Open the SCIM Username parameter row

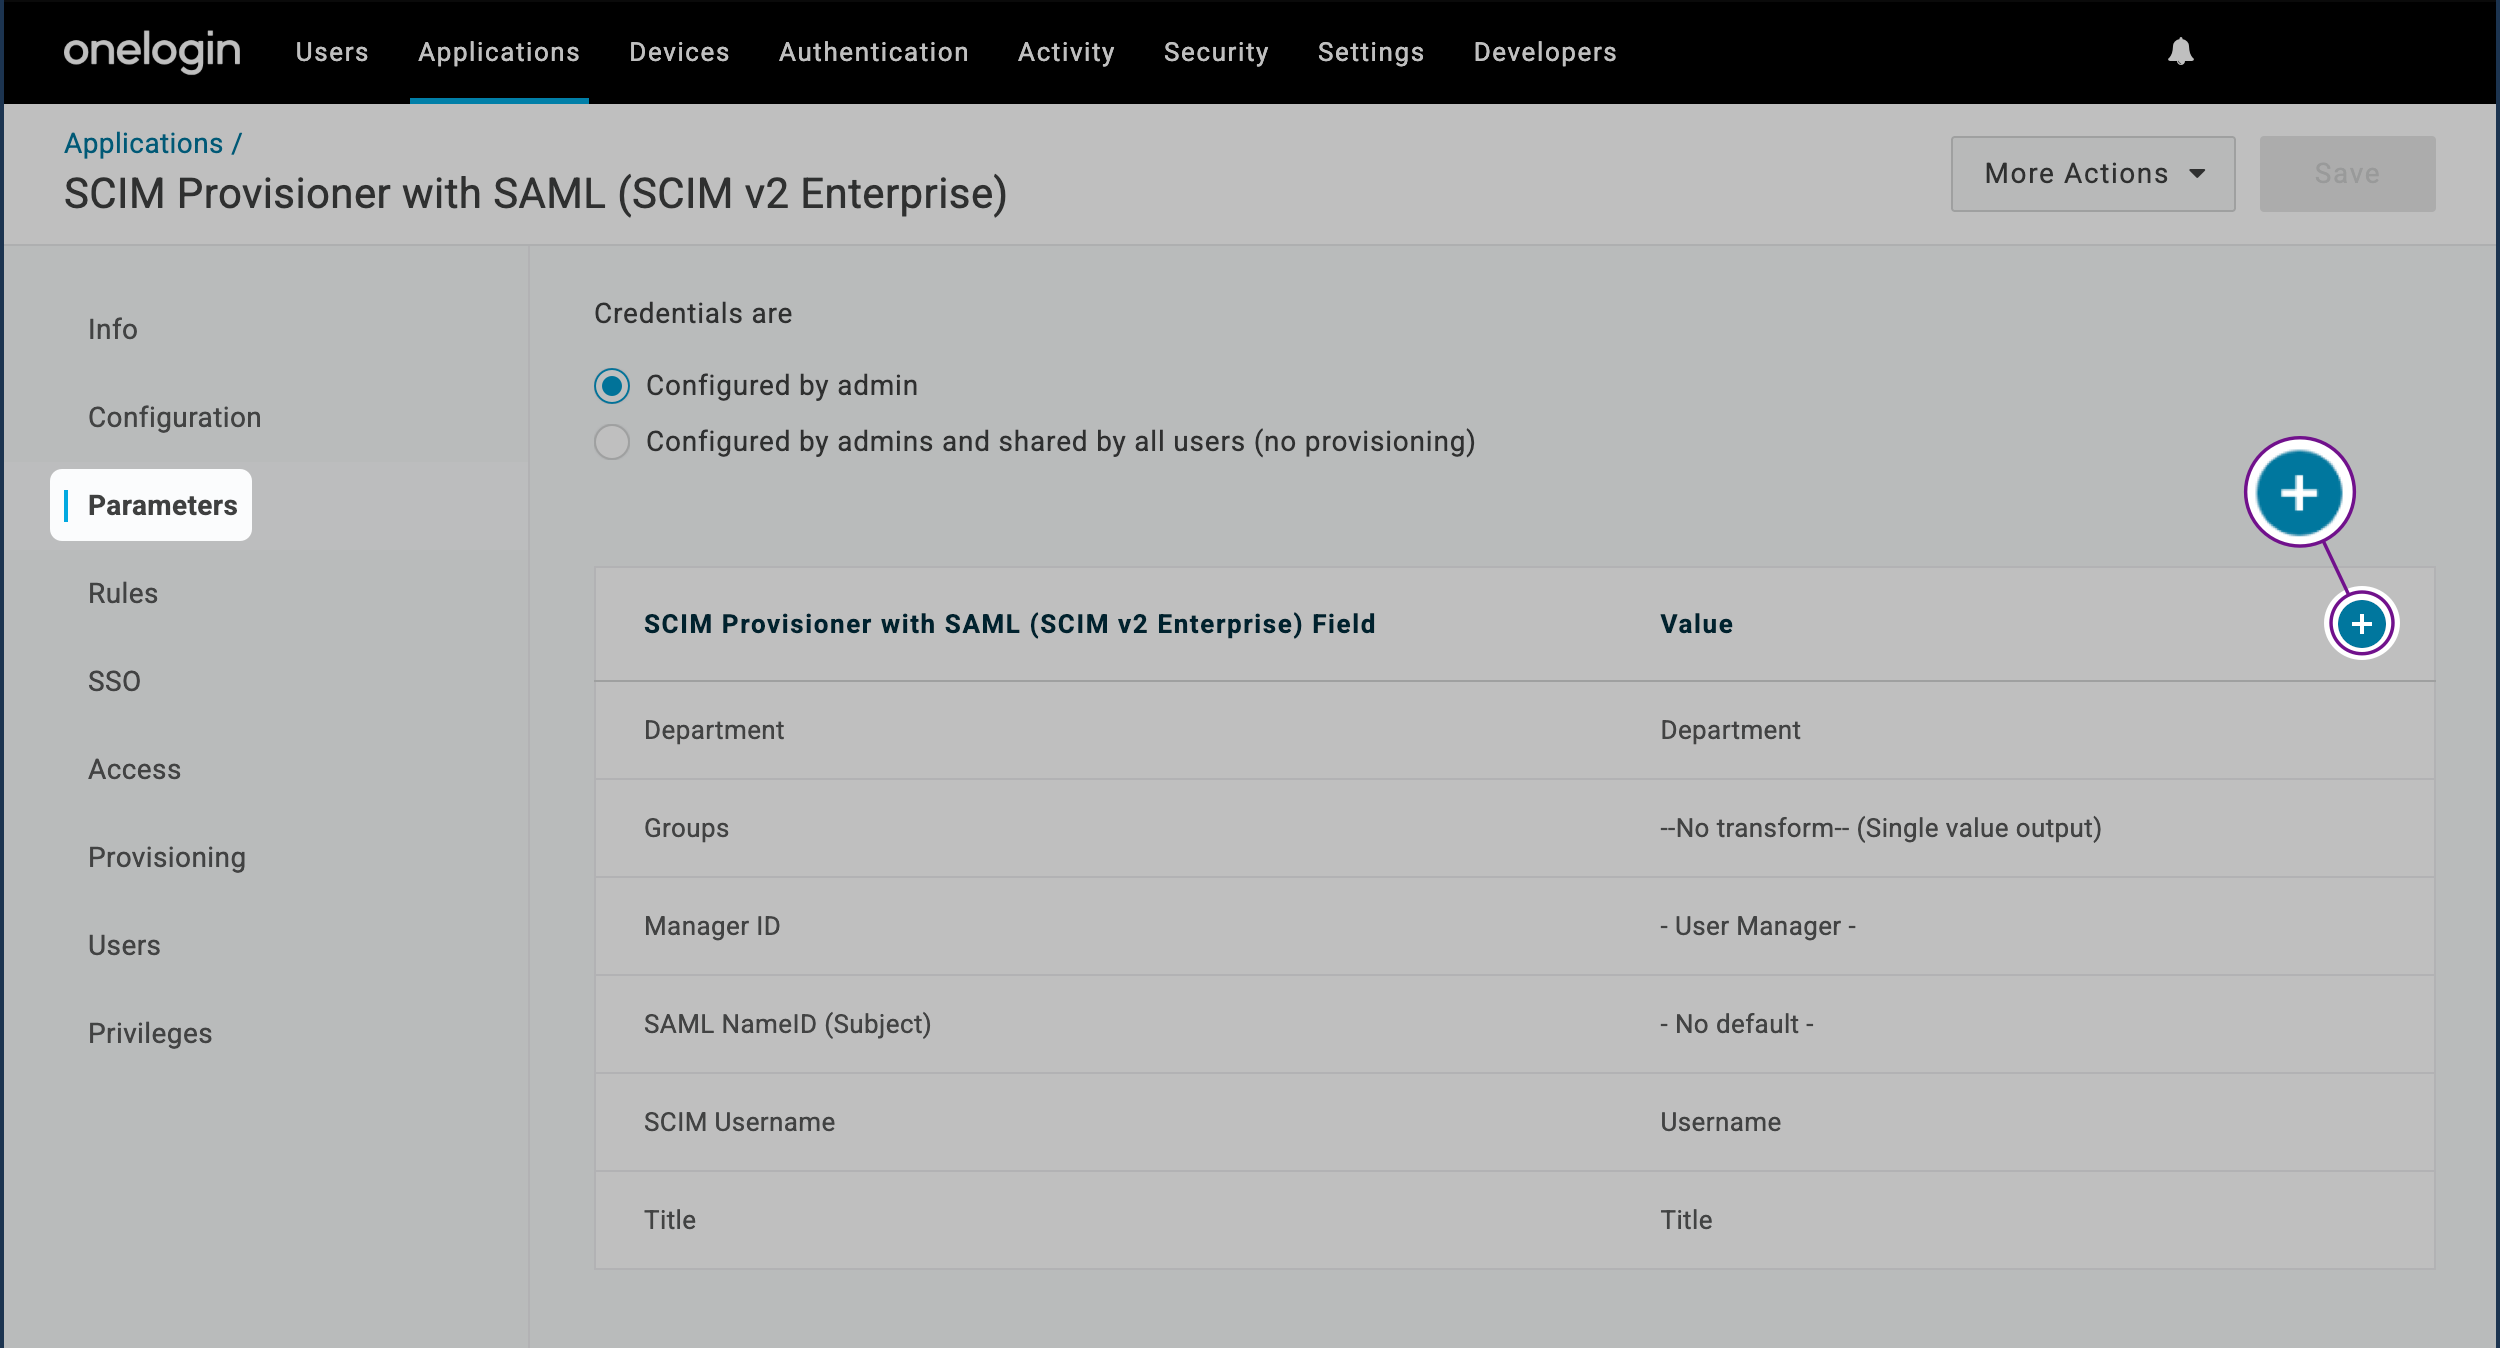[x=1514, y=1123]
